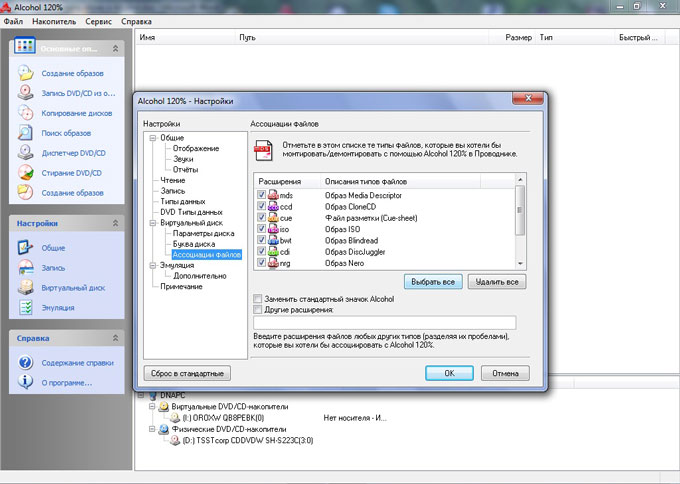Click the 'Запись DVD/CD из образов' icon
The width and height of the screenshot is (680, 484).
[x=26, y=93]
